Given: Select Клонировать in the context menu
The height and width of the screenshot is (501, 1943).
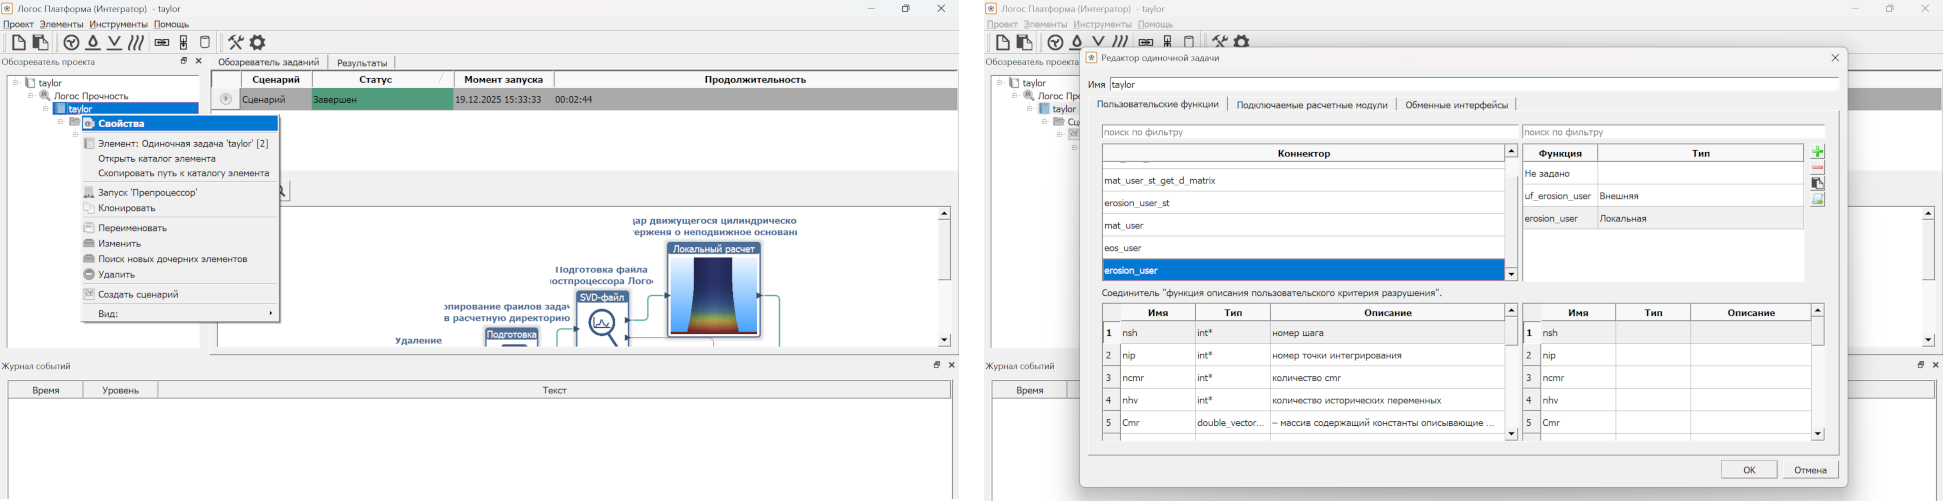Looking at the screenshot, I should click(x=126, y=208).
